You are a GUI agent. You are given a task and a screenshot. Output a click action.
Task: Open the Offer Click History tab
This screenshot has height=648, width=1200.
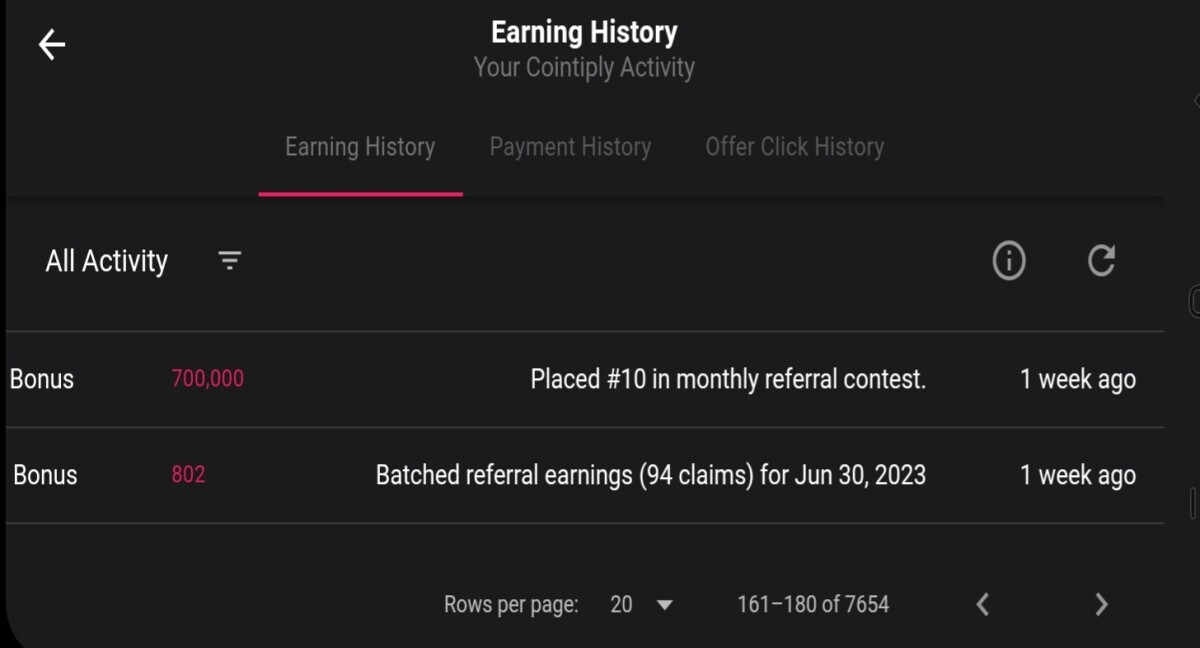click(x=795, y=147)
